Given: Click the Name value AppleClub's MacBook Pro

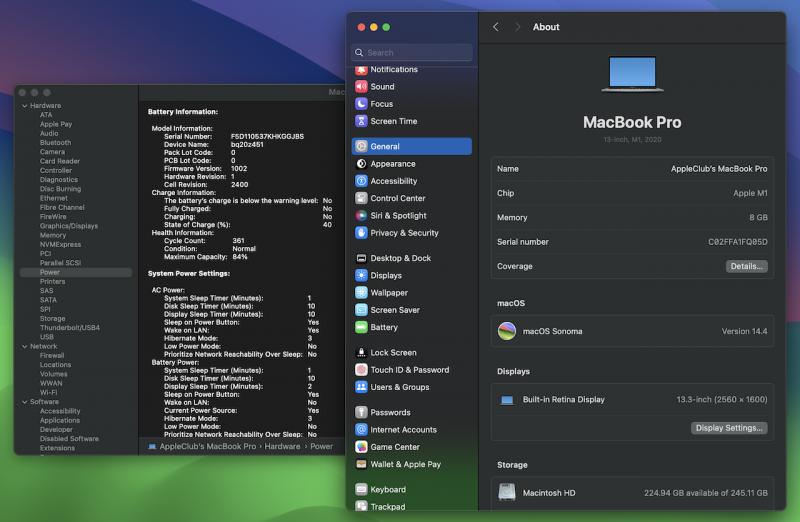Looking at the screenshot, I should pyautogui.click(x=719, y=169).
